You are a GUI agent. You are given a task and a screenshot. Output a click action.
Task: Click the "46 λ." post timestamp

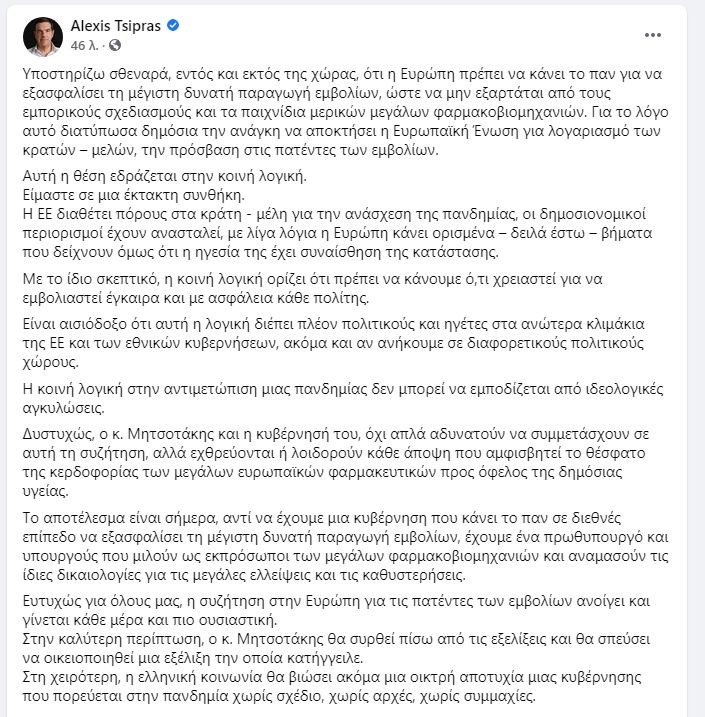[83, 46]
